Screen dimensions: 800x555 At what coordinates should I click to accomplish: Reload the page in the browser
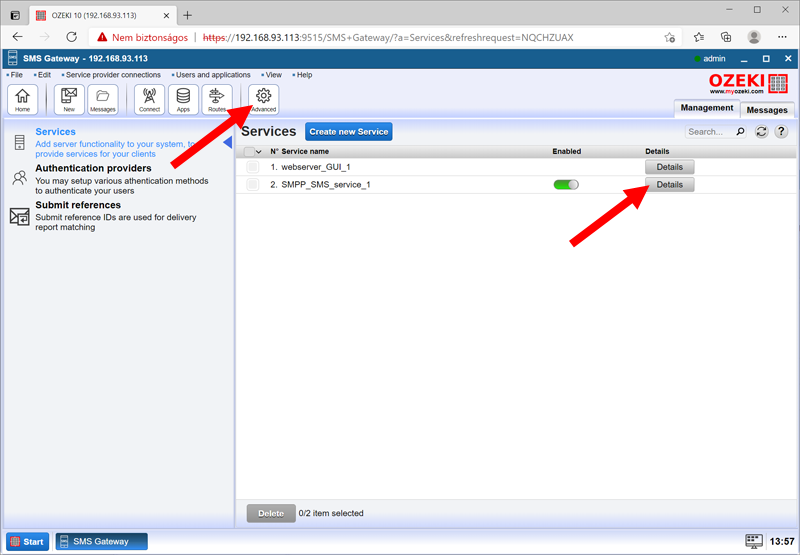tap(71, 37)
